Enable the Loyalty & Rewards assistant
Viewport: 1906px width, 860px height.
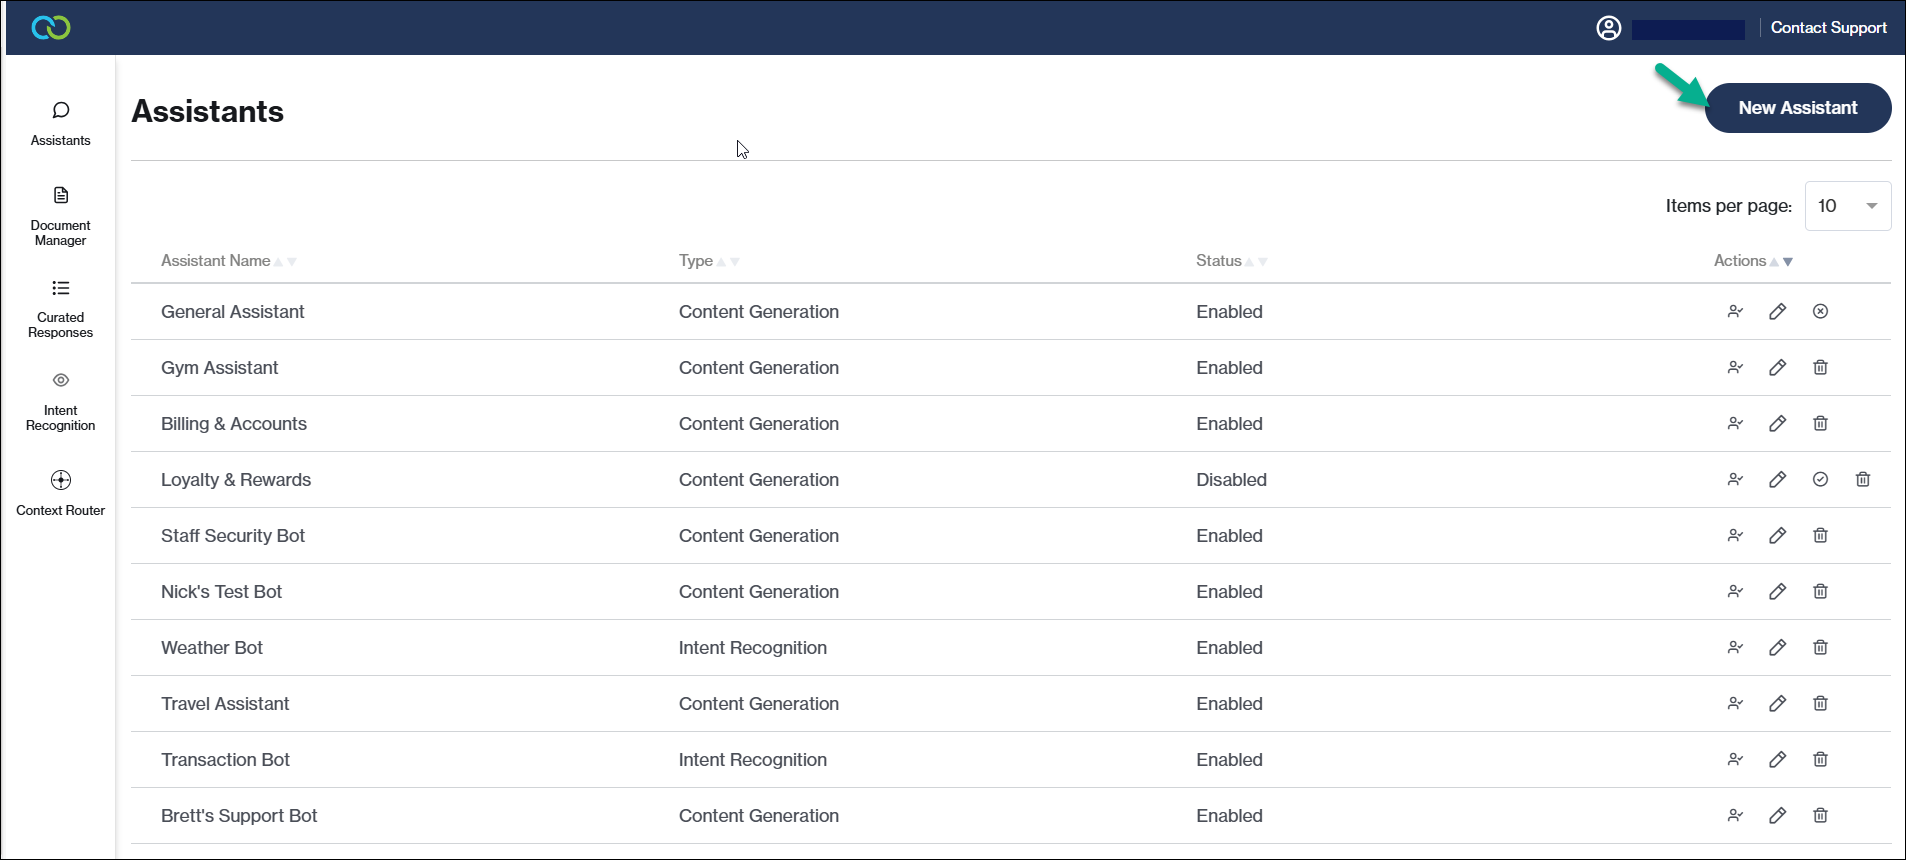1820,480
